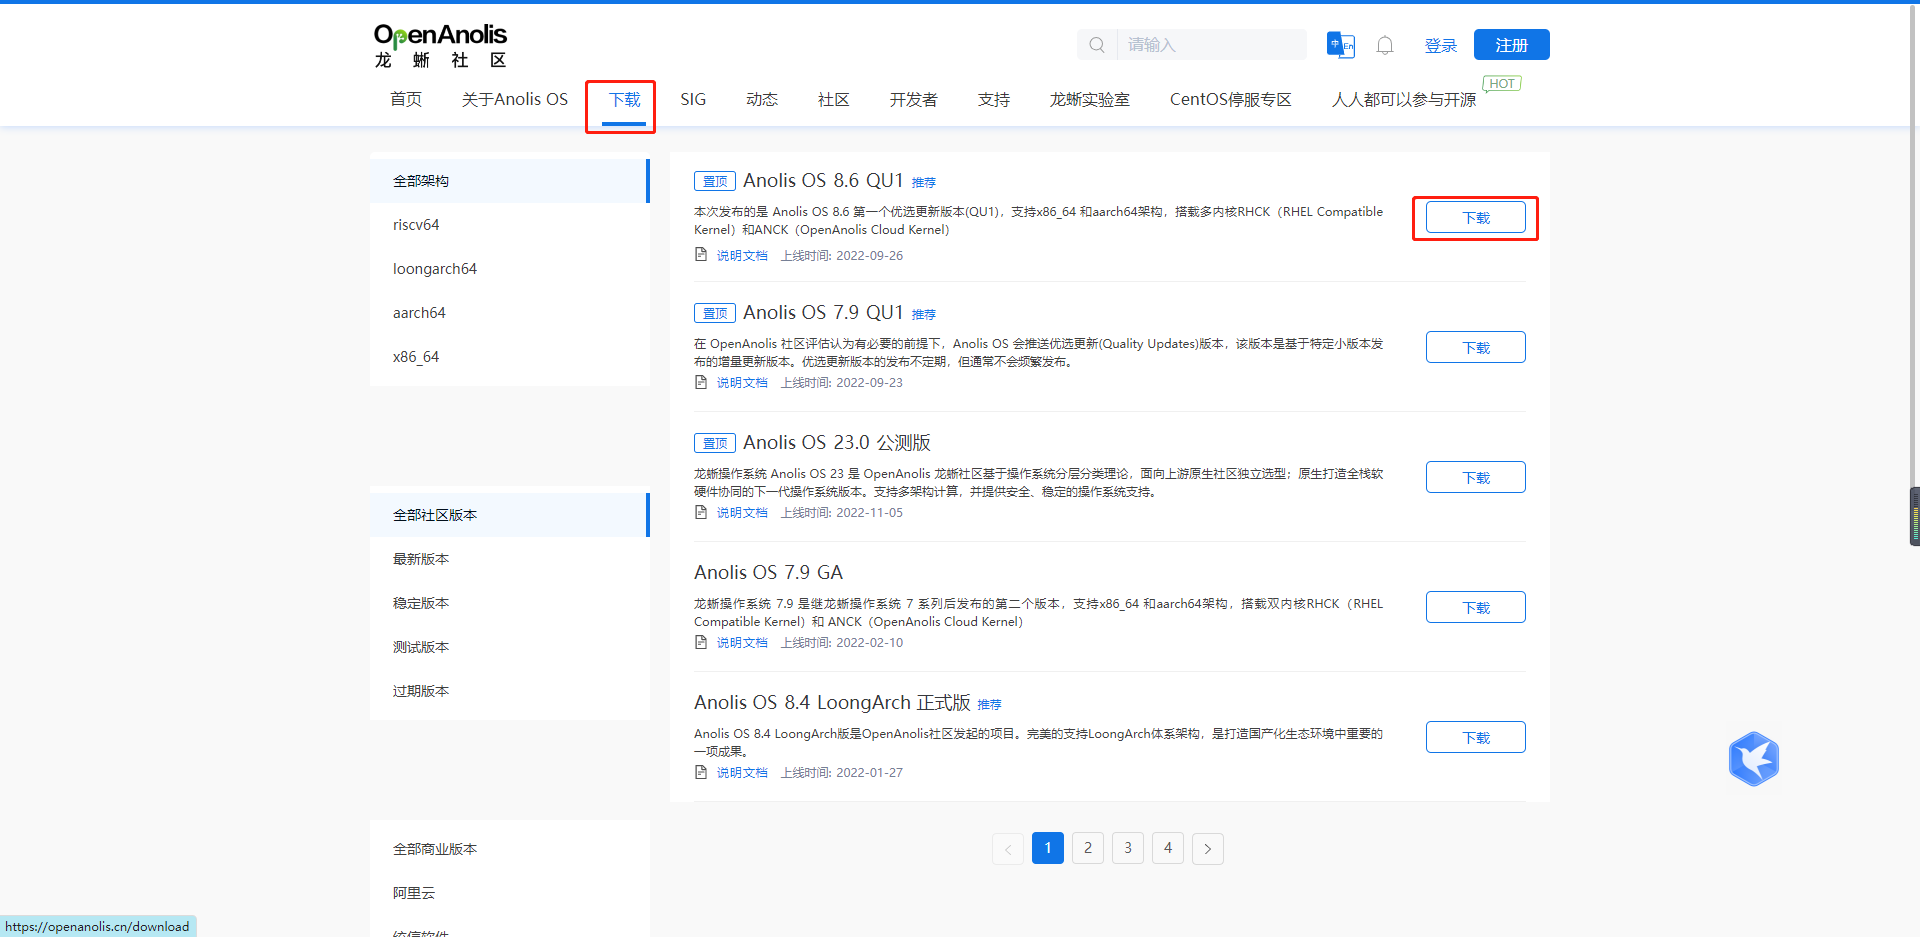Click the HOT badge above 人人都可以参与开源
1920x937 pixels.
[x=1501, y=83]
